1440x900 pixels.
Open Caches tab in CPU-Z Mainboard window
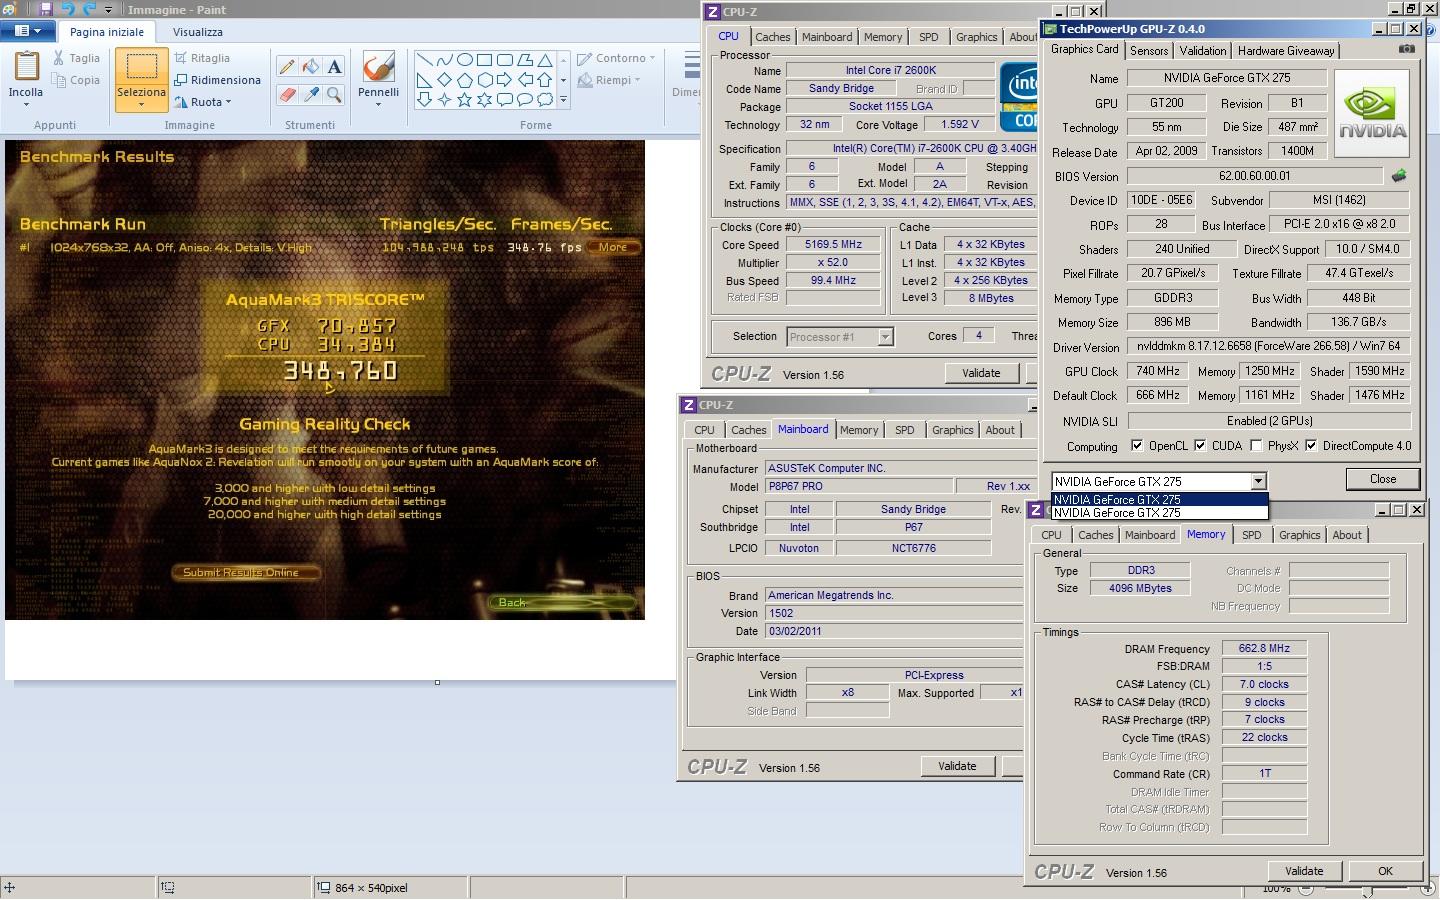tap(748, 430)
